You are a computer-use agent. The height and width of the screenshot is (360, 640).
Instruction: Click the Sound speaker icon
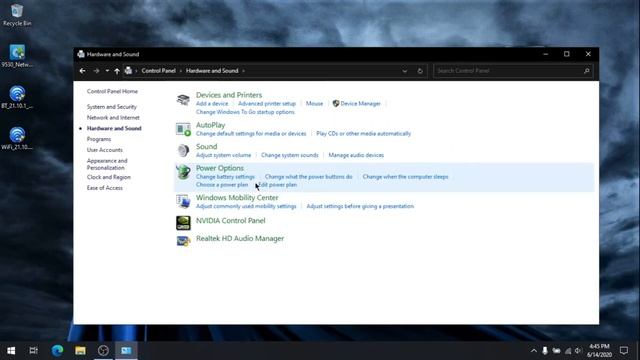pos(183,151)
